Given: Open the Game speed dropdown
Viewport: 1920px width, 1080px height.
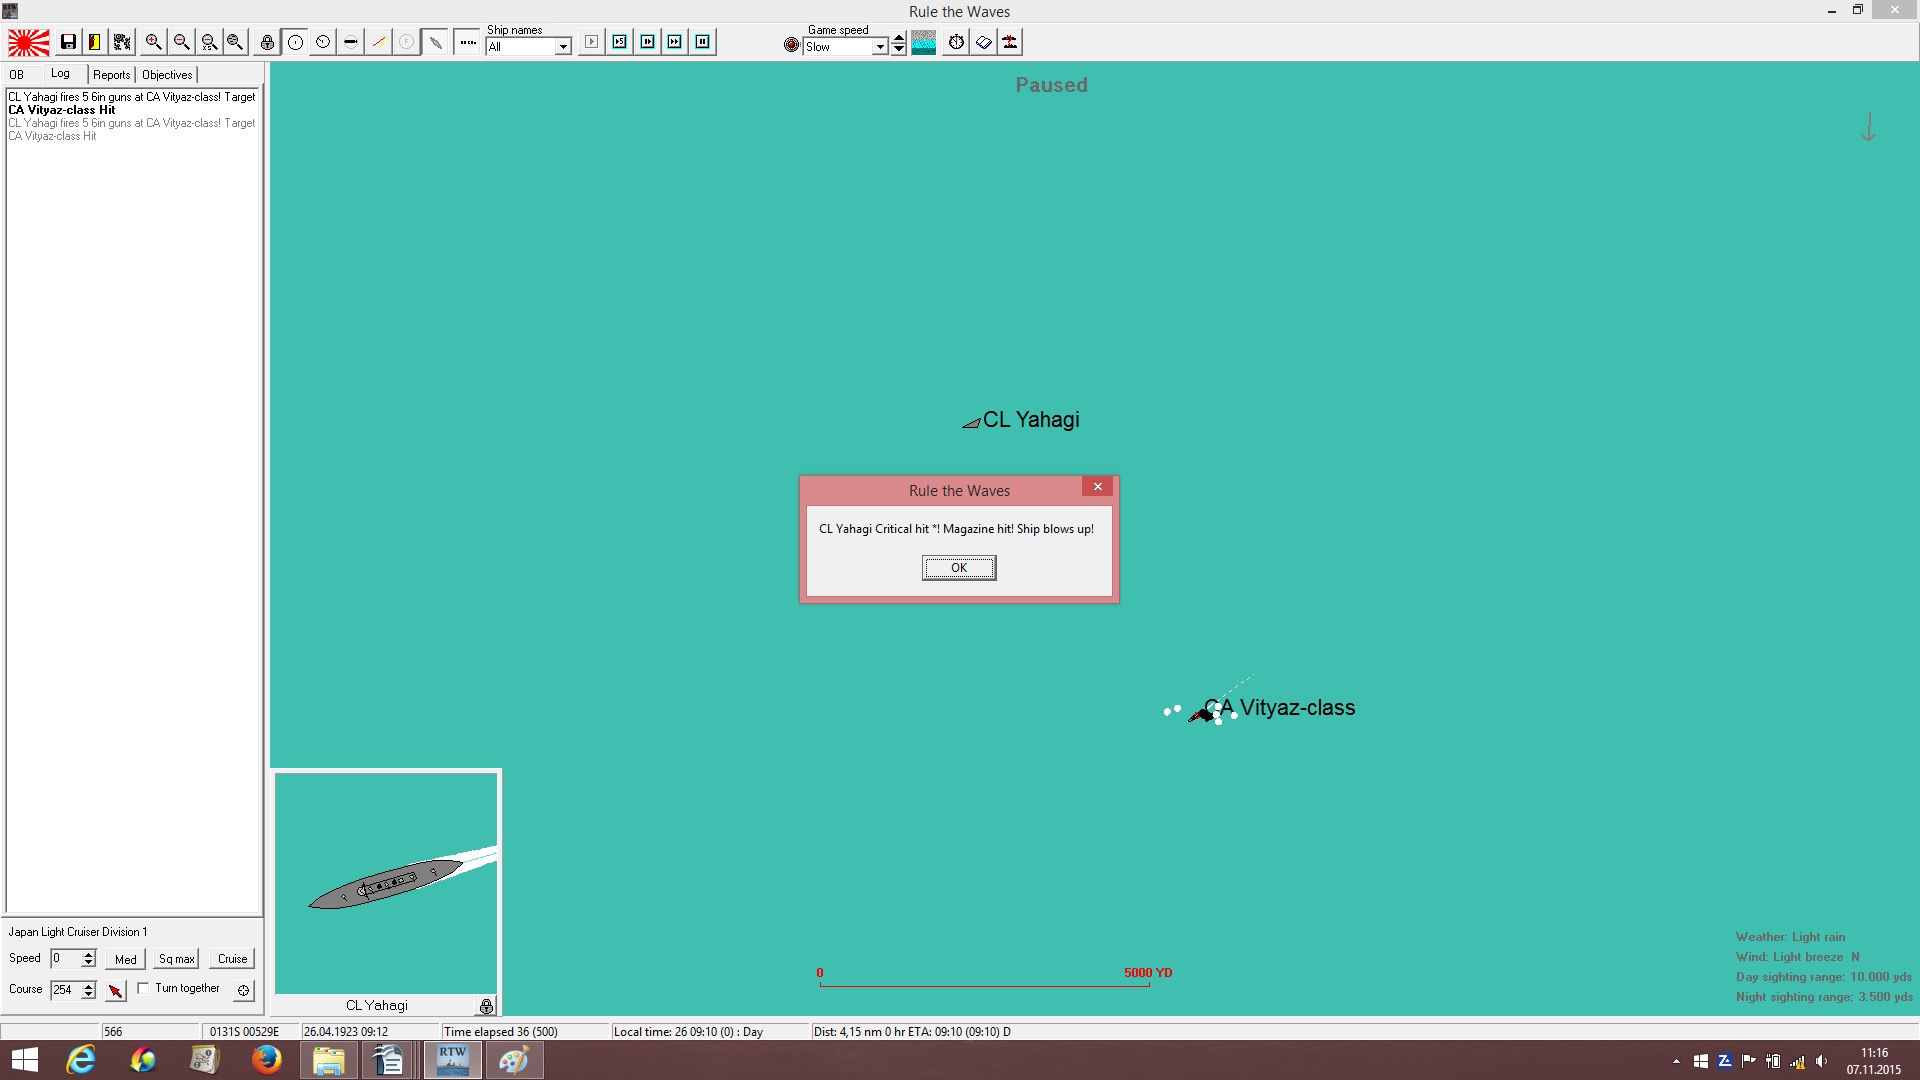Looking at the screenshot, I should [x=880, y=47].
